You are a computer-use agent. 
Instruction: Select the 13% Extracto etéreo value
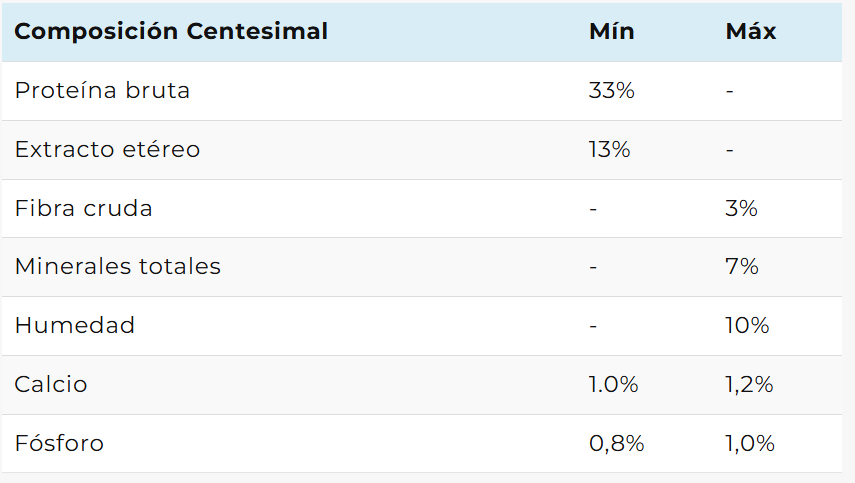pos(609,150)
